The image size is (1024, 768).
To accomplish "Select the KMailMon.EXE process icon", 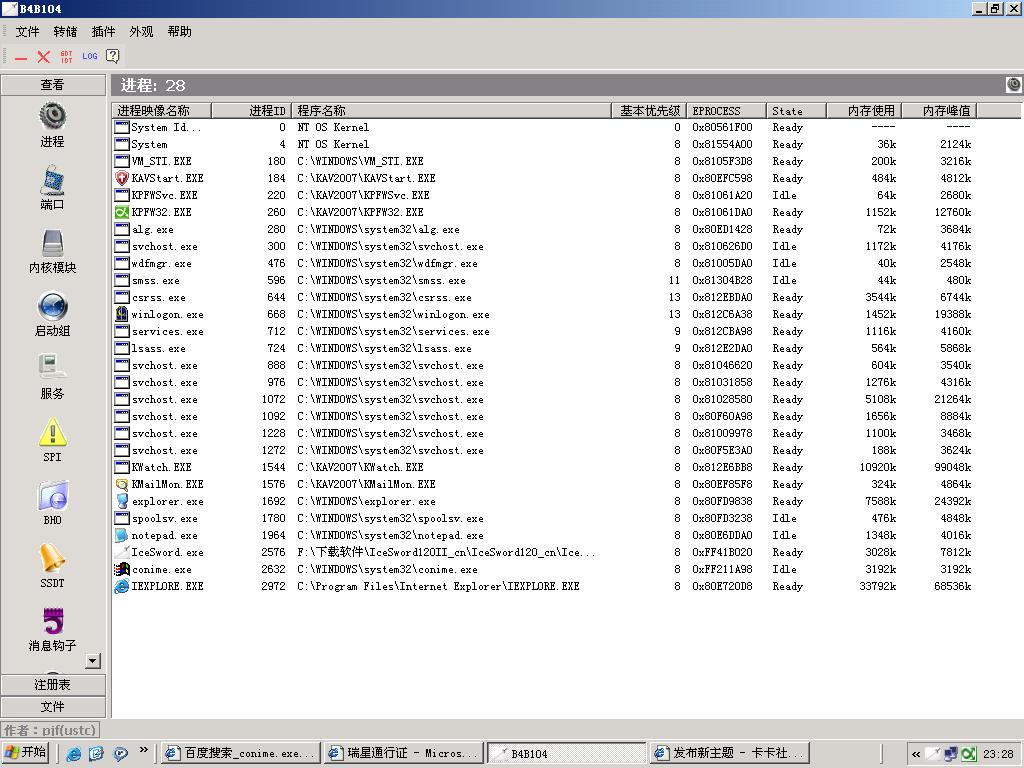I will 121,484.
